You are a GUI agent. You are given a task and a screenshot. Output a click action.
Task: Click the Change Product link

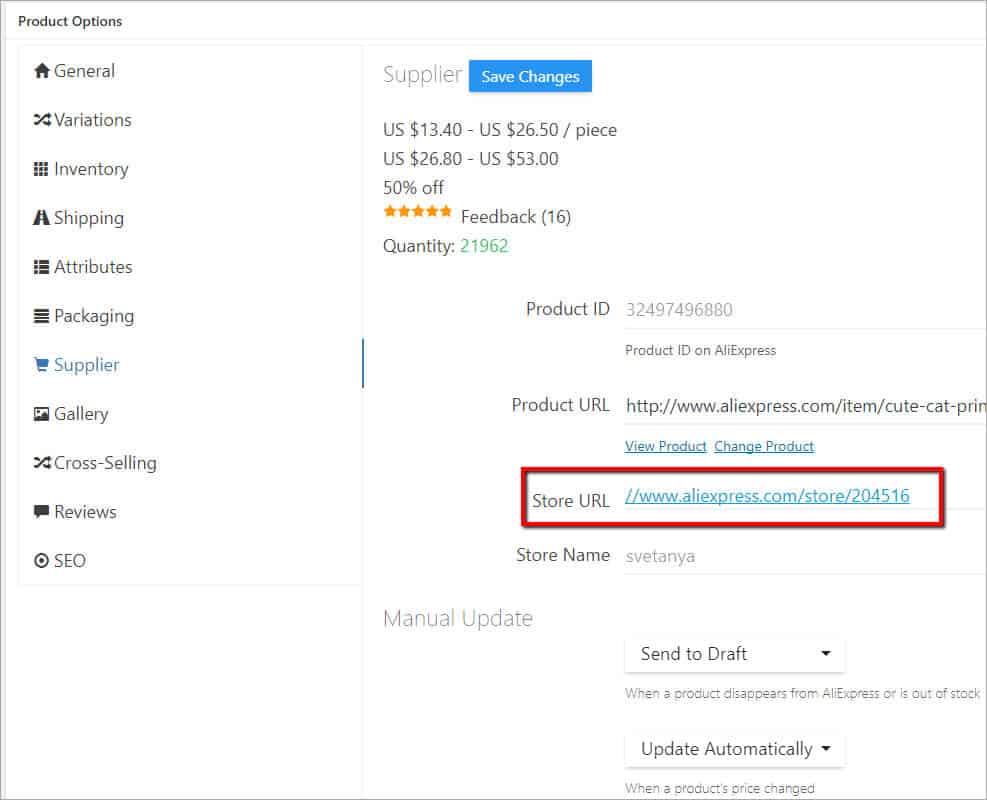pyautogui.click(x=764, y=446)
